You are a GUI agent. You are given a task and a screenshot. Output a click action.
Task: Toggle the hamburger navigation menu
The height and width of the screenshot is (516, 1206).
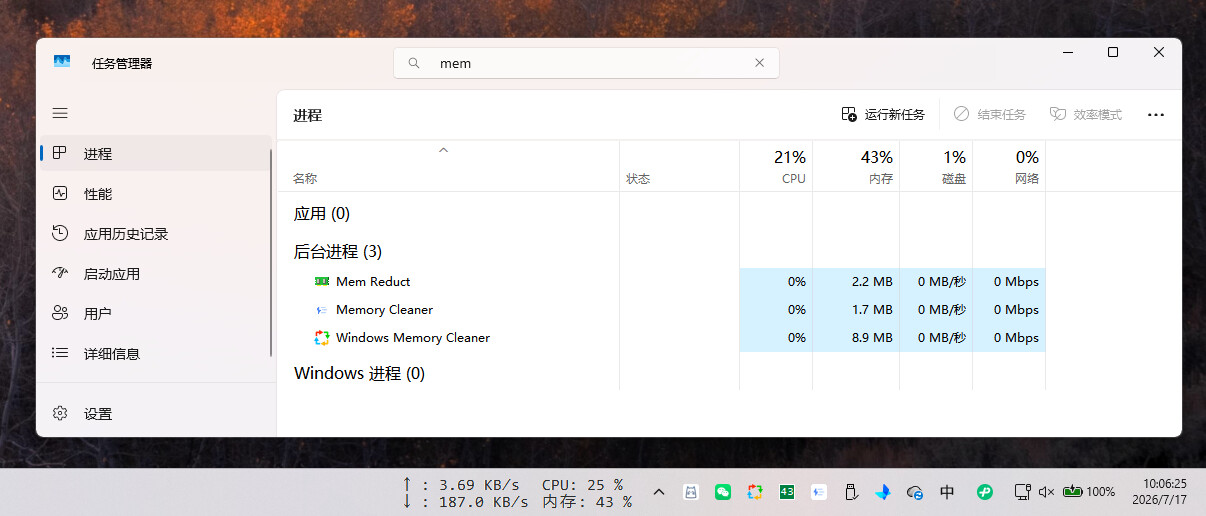click(x=60, y=114)
